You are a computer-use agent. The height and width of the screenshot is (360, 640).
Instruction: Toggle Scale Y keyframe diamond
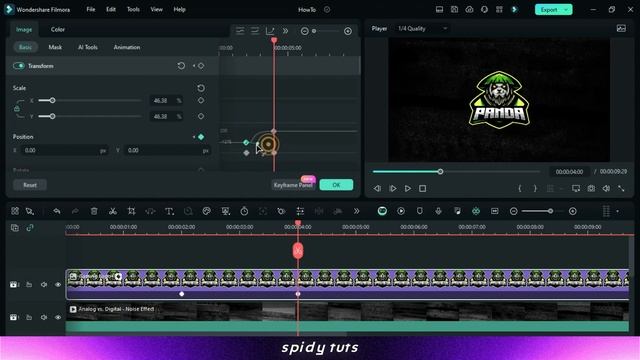click(x=201, y=116)
